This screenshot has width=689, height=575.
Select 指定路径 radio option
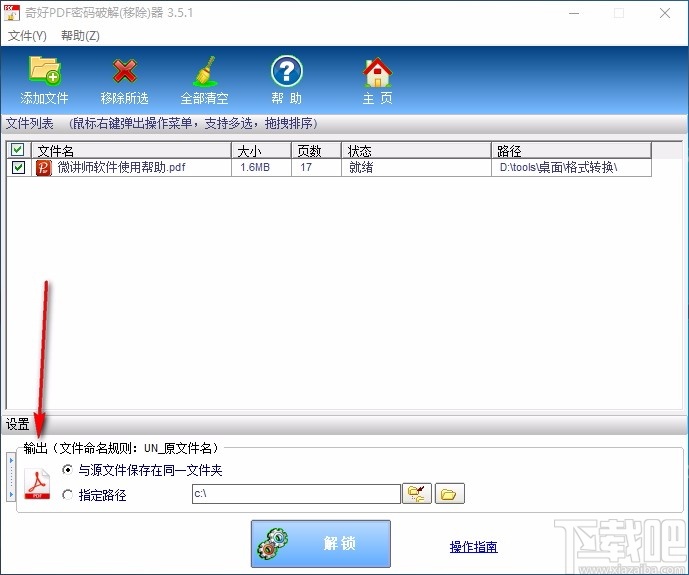[x=68, y=495]
